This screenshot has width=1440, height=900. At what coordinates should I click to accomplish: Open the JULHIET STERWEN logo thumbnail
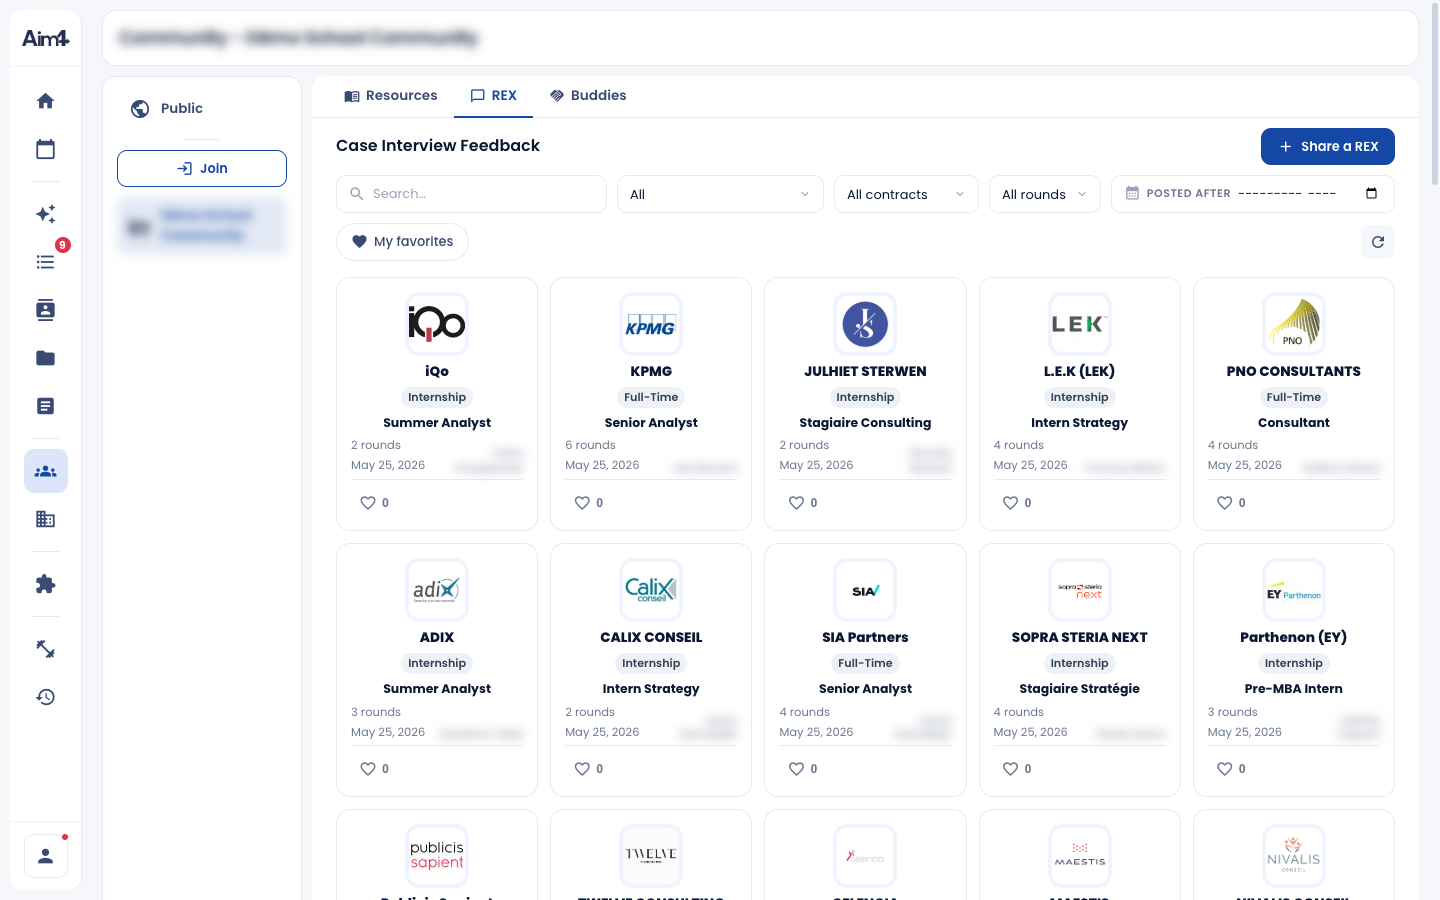865,324
